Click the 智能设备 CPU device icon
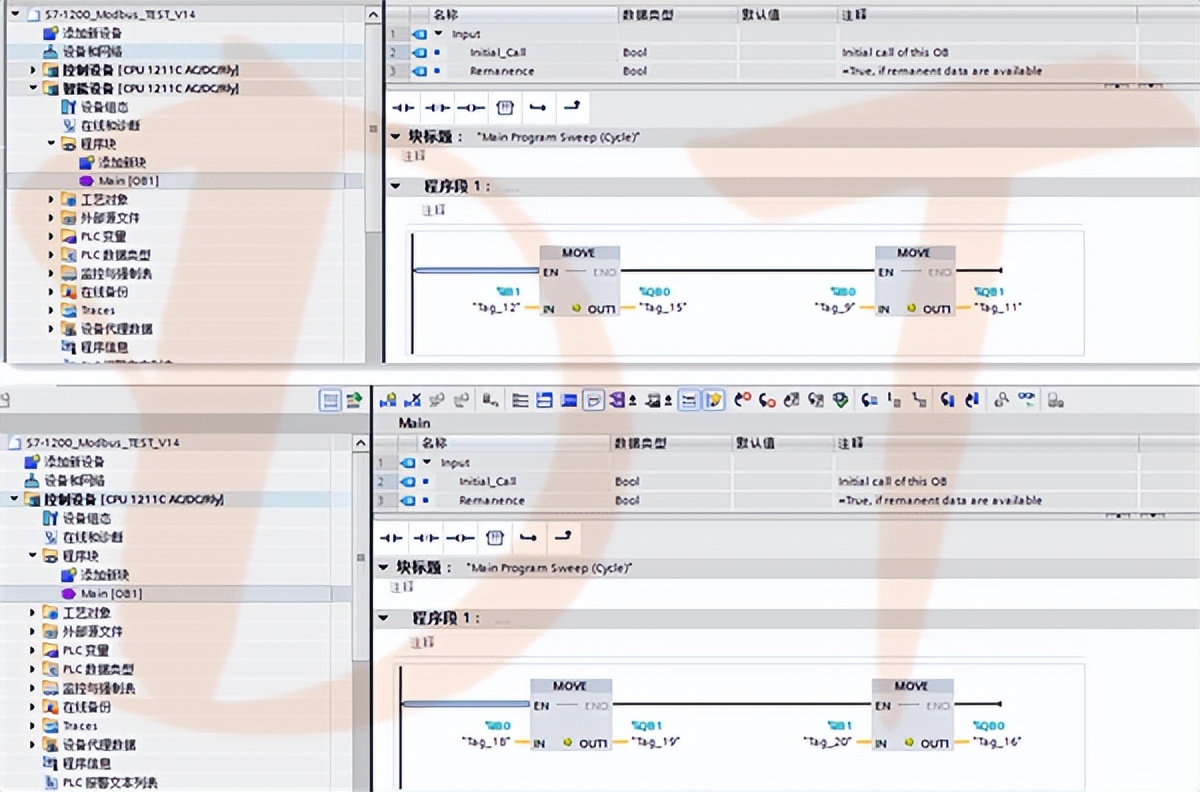The image size is (1200, 792). tap(51, 88)
